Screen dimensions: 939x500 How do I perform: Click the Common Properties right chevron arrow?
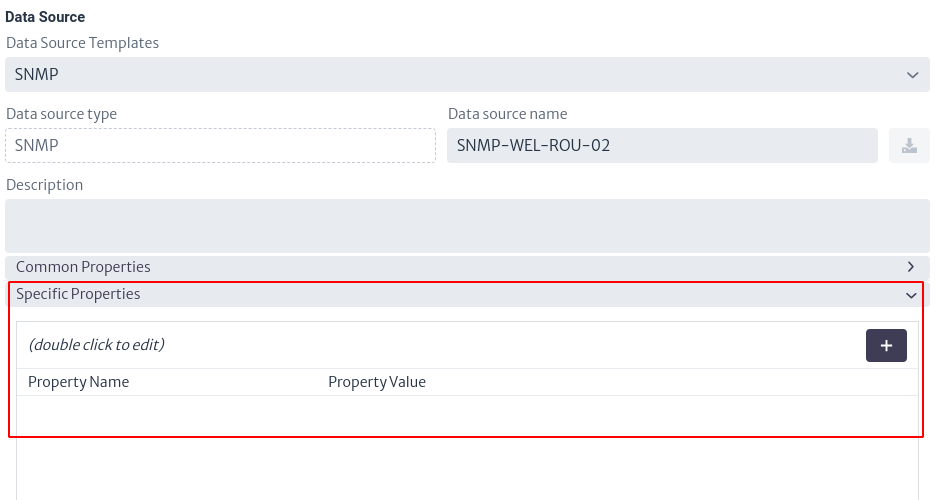point(910,266)
